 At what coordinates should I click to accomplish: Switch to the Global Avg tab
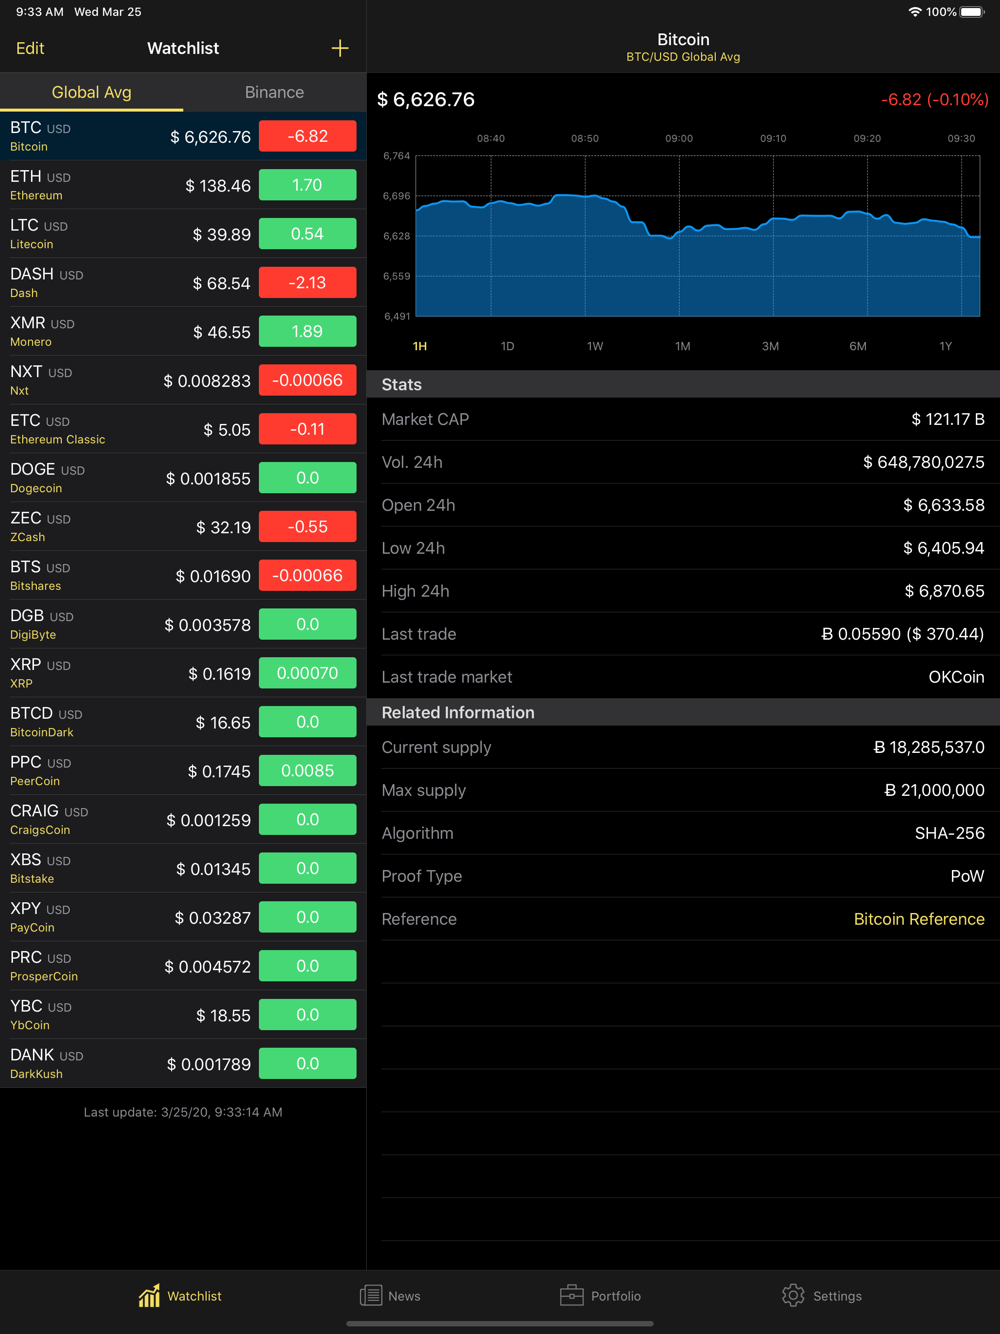pos(91,92)
